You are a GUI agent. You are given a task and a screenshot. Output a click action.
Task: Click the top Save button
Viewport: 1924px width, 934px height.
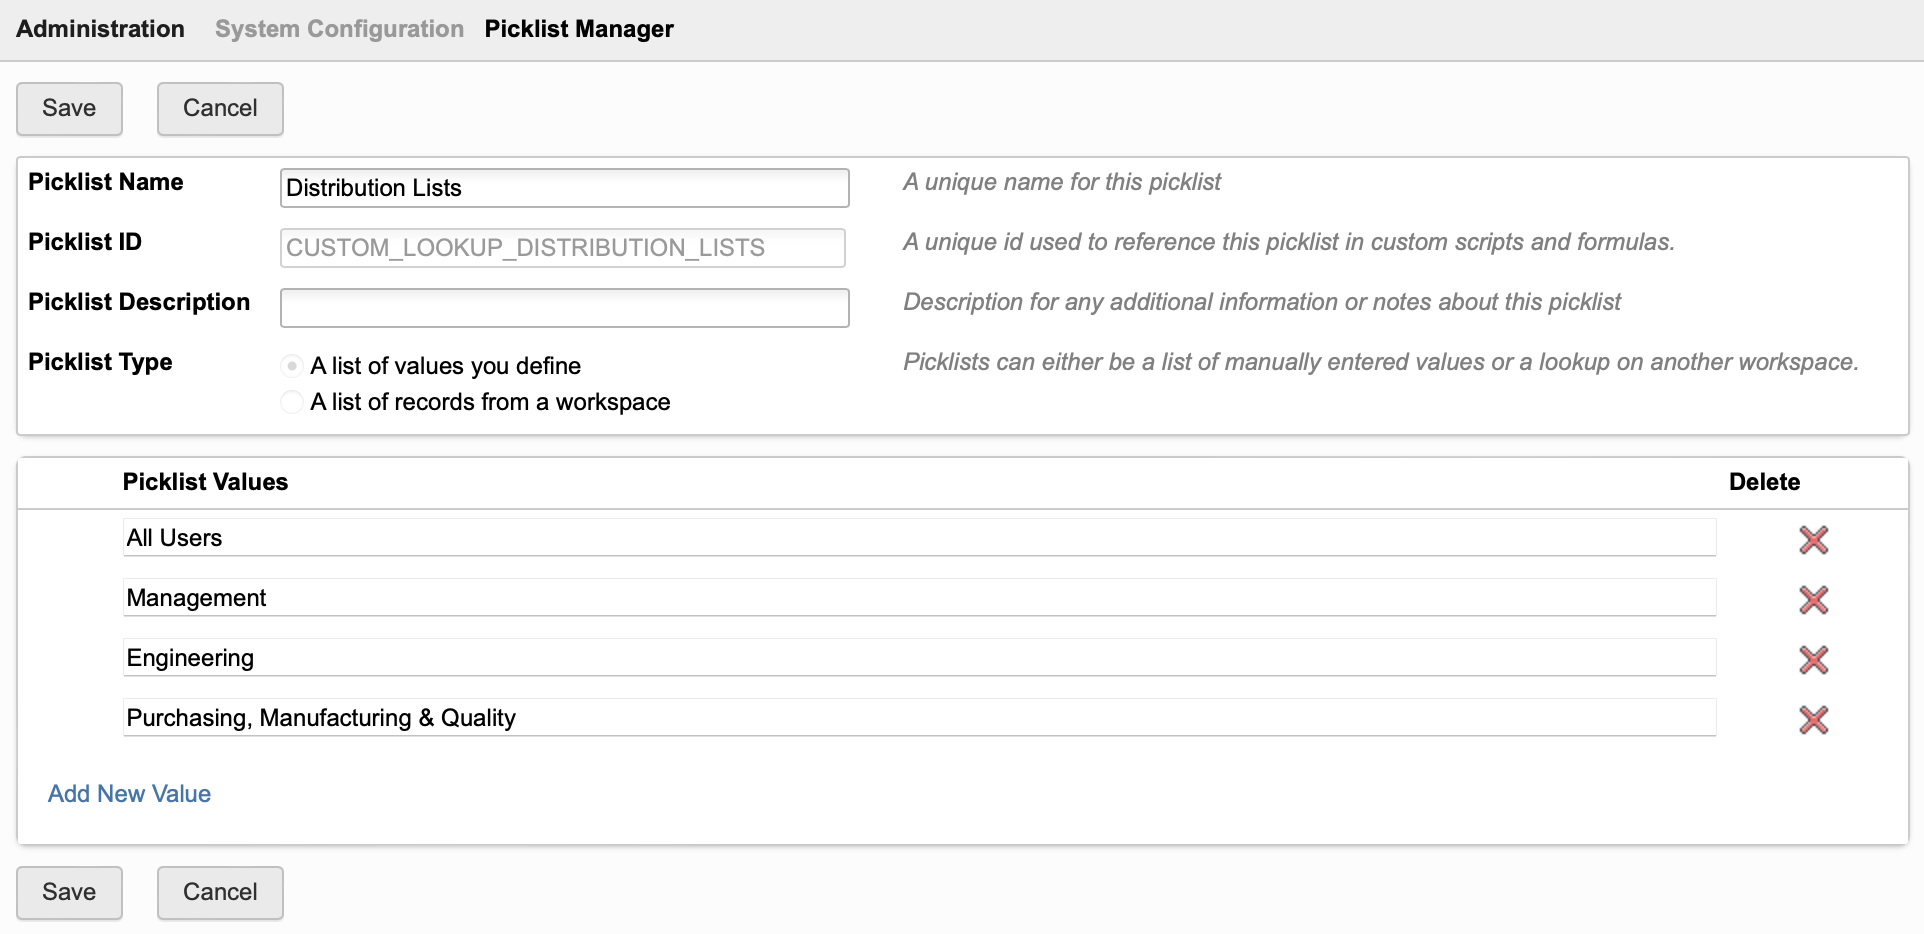(68, 108)
